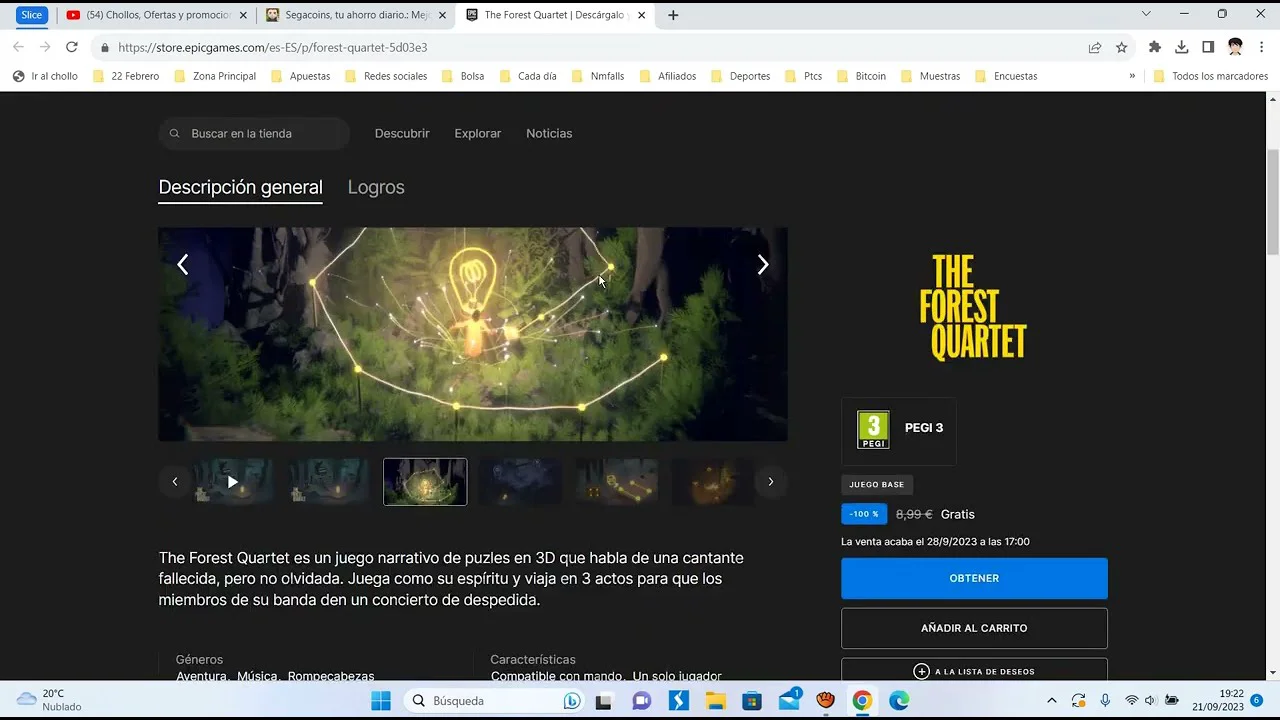Open Microsoft Edge from the taskbar
Viewport: 1280px width, 720px height.
[899, 701]
